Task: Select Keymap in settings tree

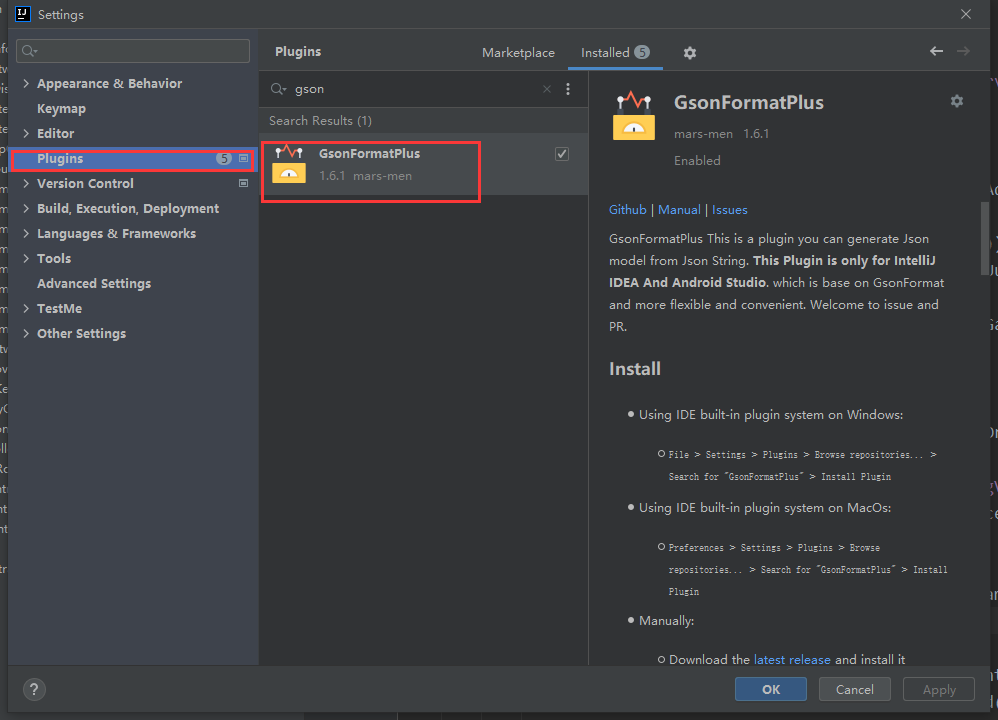Action: (x=61, y=109)
